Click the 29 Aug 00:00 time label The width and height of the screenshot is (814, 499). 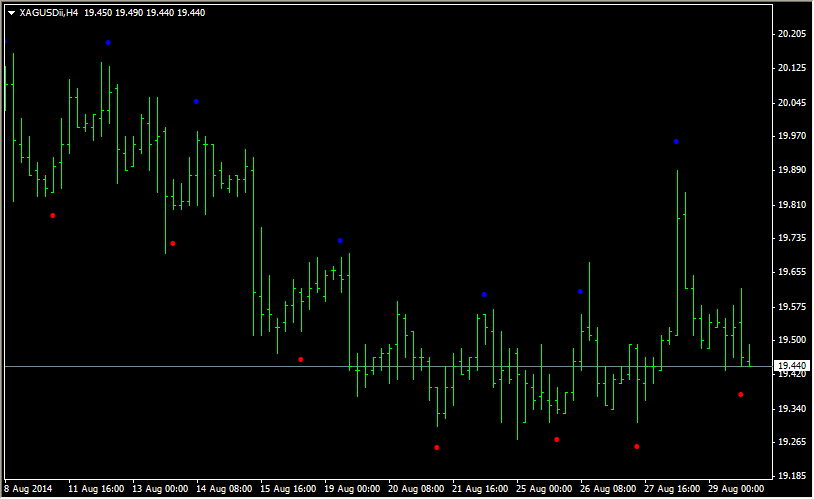[x=736, y=489]
